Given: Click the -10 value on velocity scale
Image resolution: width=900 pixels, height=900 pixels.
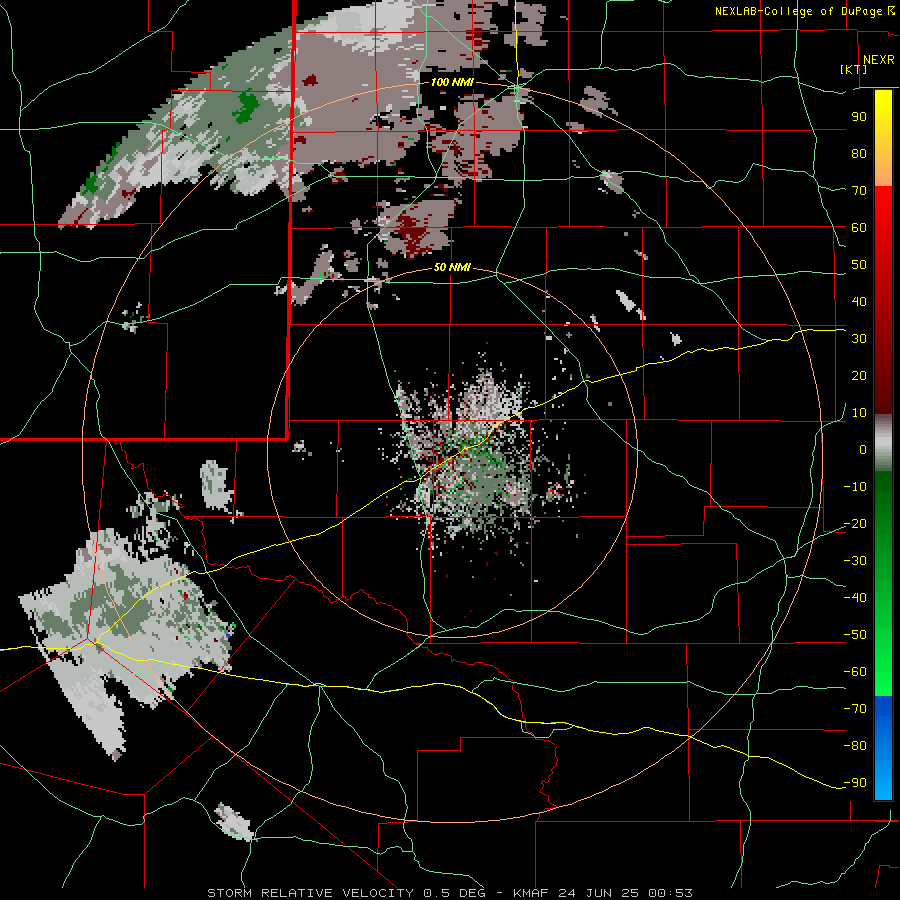Looking at the screenshot, I should (x=855, y=487).
